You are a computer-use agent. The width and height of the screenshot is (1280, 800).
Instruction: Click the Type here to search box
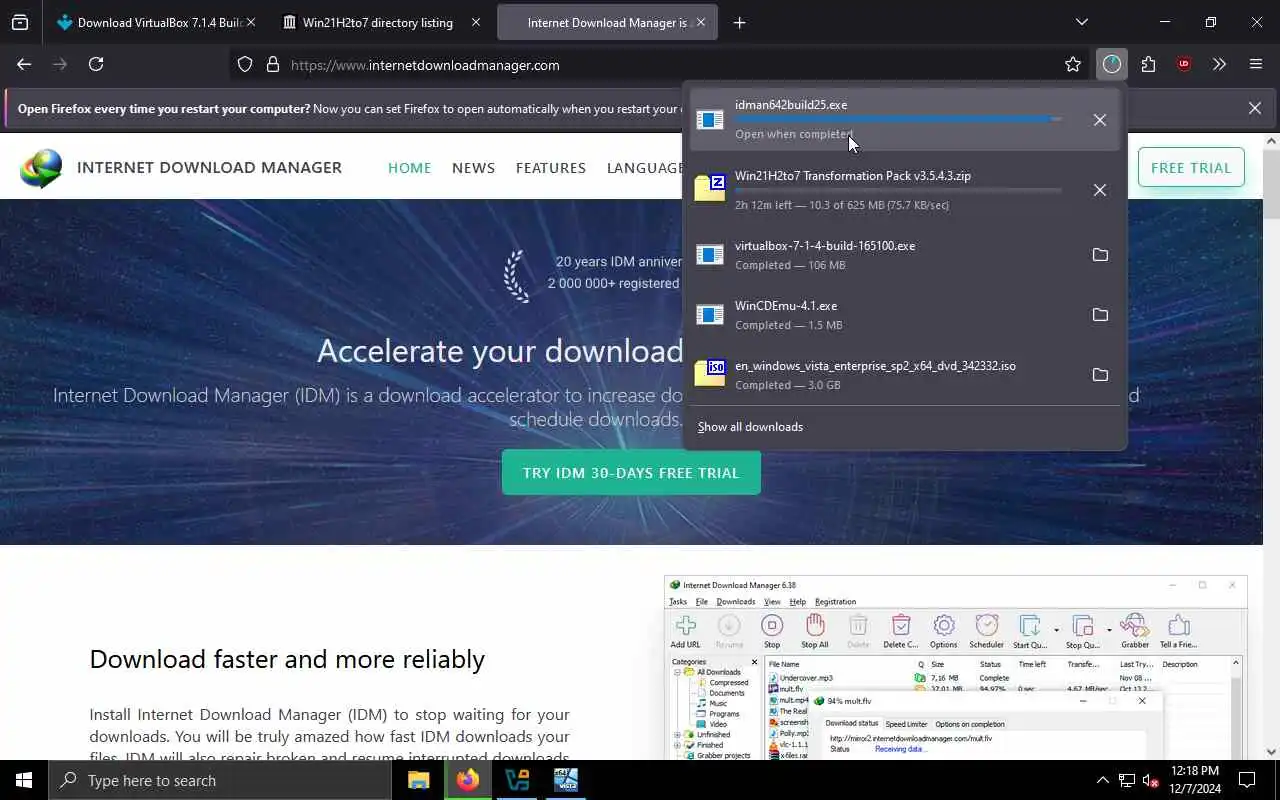click(x=220, y=780)
